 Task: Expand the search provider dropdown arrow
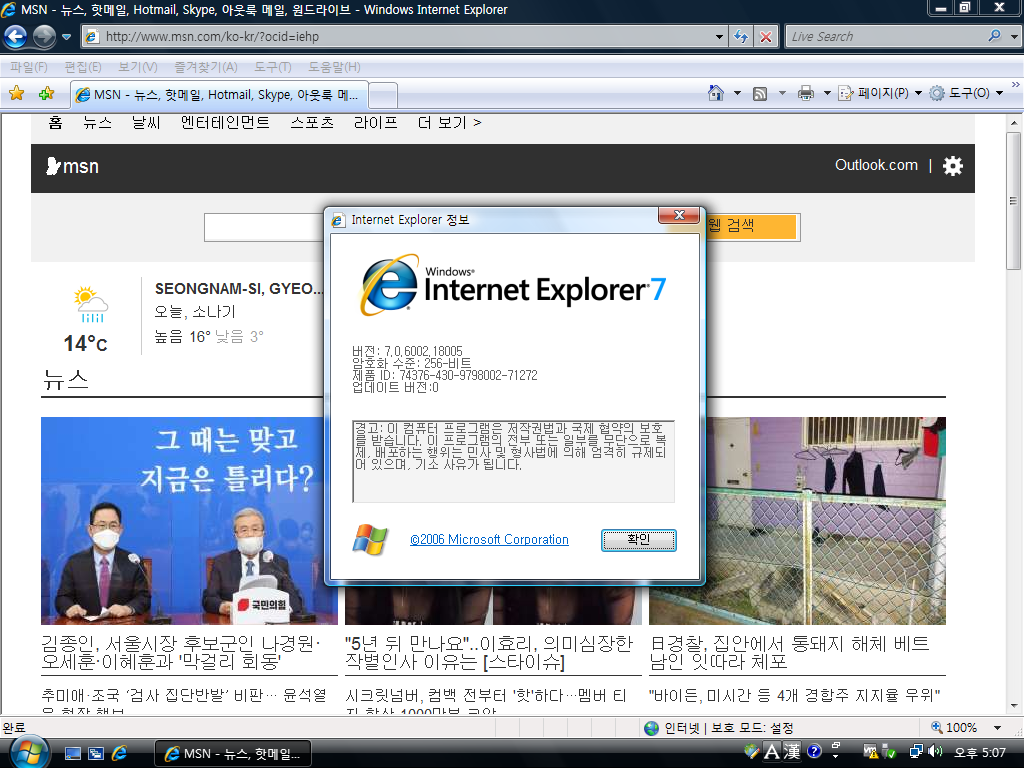(x=1014, y=37)
